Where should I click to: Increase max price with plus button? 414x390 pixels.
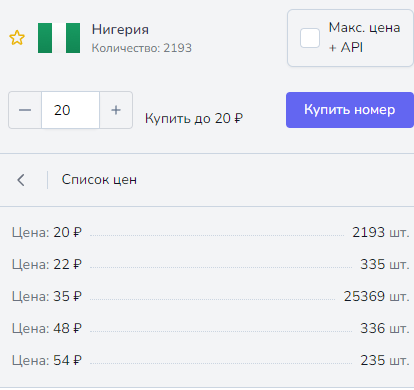(x=116, y=110)
